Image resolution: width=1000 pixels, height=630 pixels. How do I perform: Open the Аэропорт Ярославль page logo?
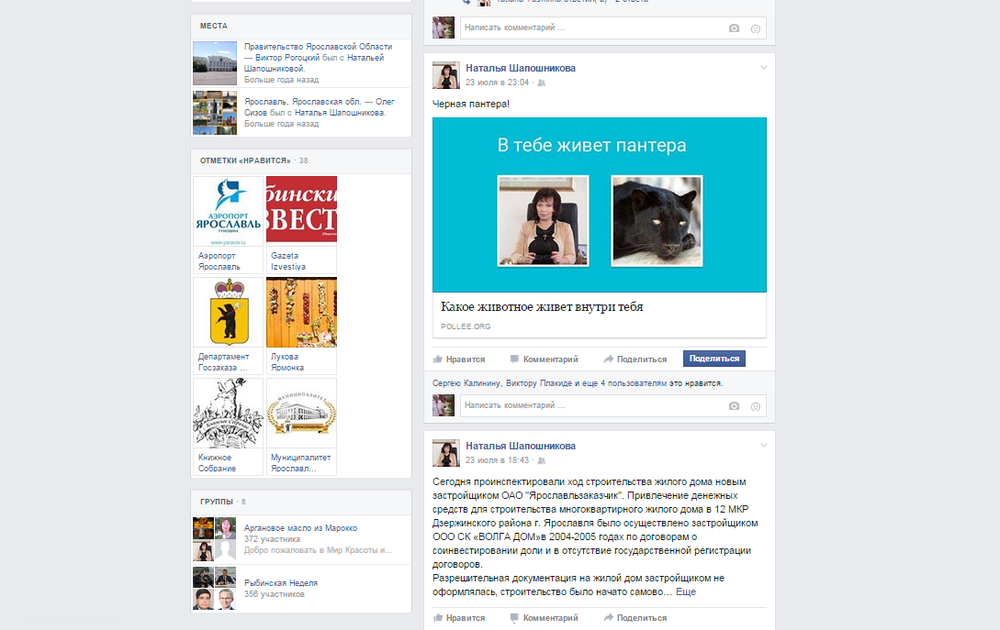pyautogui.click(x=228, y=211)
